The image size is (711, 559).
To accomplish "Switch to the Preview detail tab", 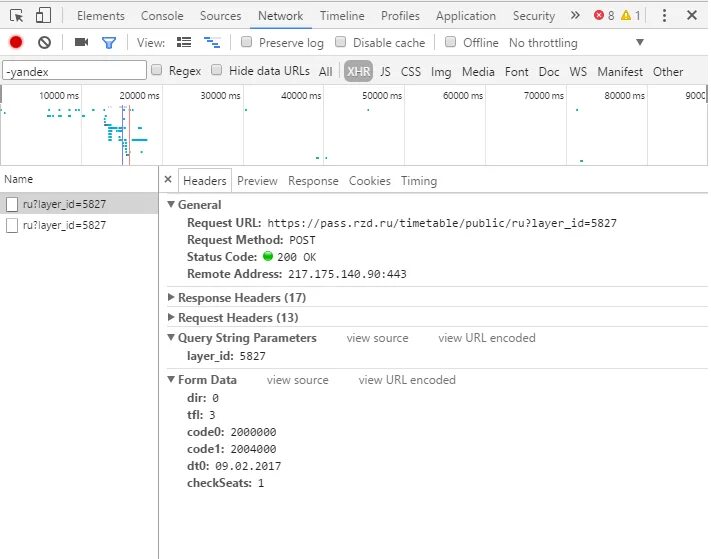I will point(257,181).
